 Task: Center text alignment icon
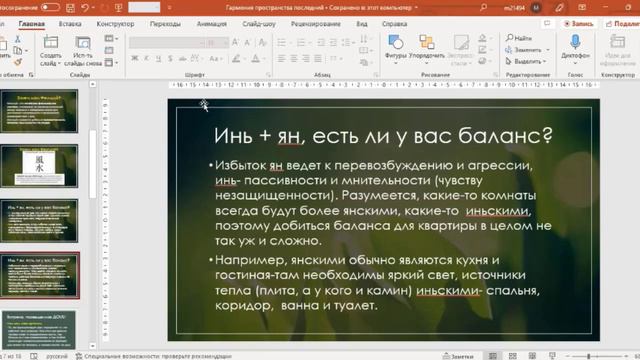(x=293, y=59)
